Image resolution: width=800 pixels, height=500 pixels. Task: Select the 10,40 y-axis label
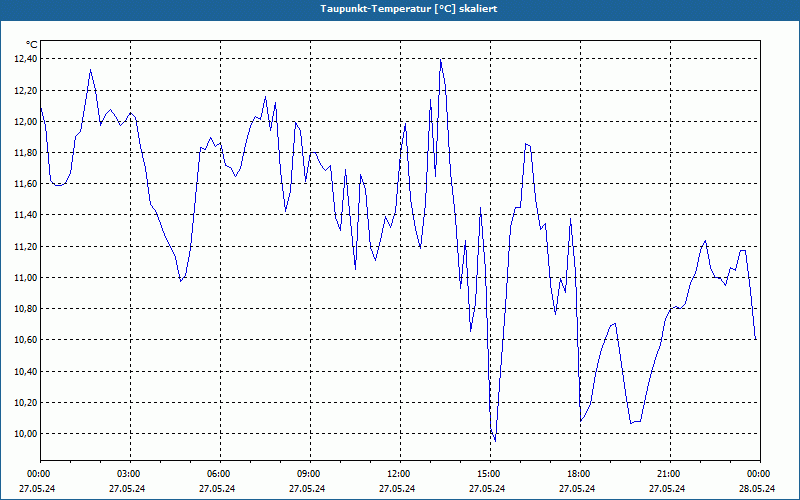(x=26, y=371)
